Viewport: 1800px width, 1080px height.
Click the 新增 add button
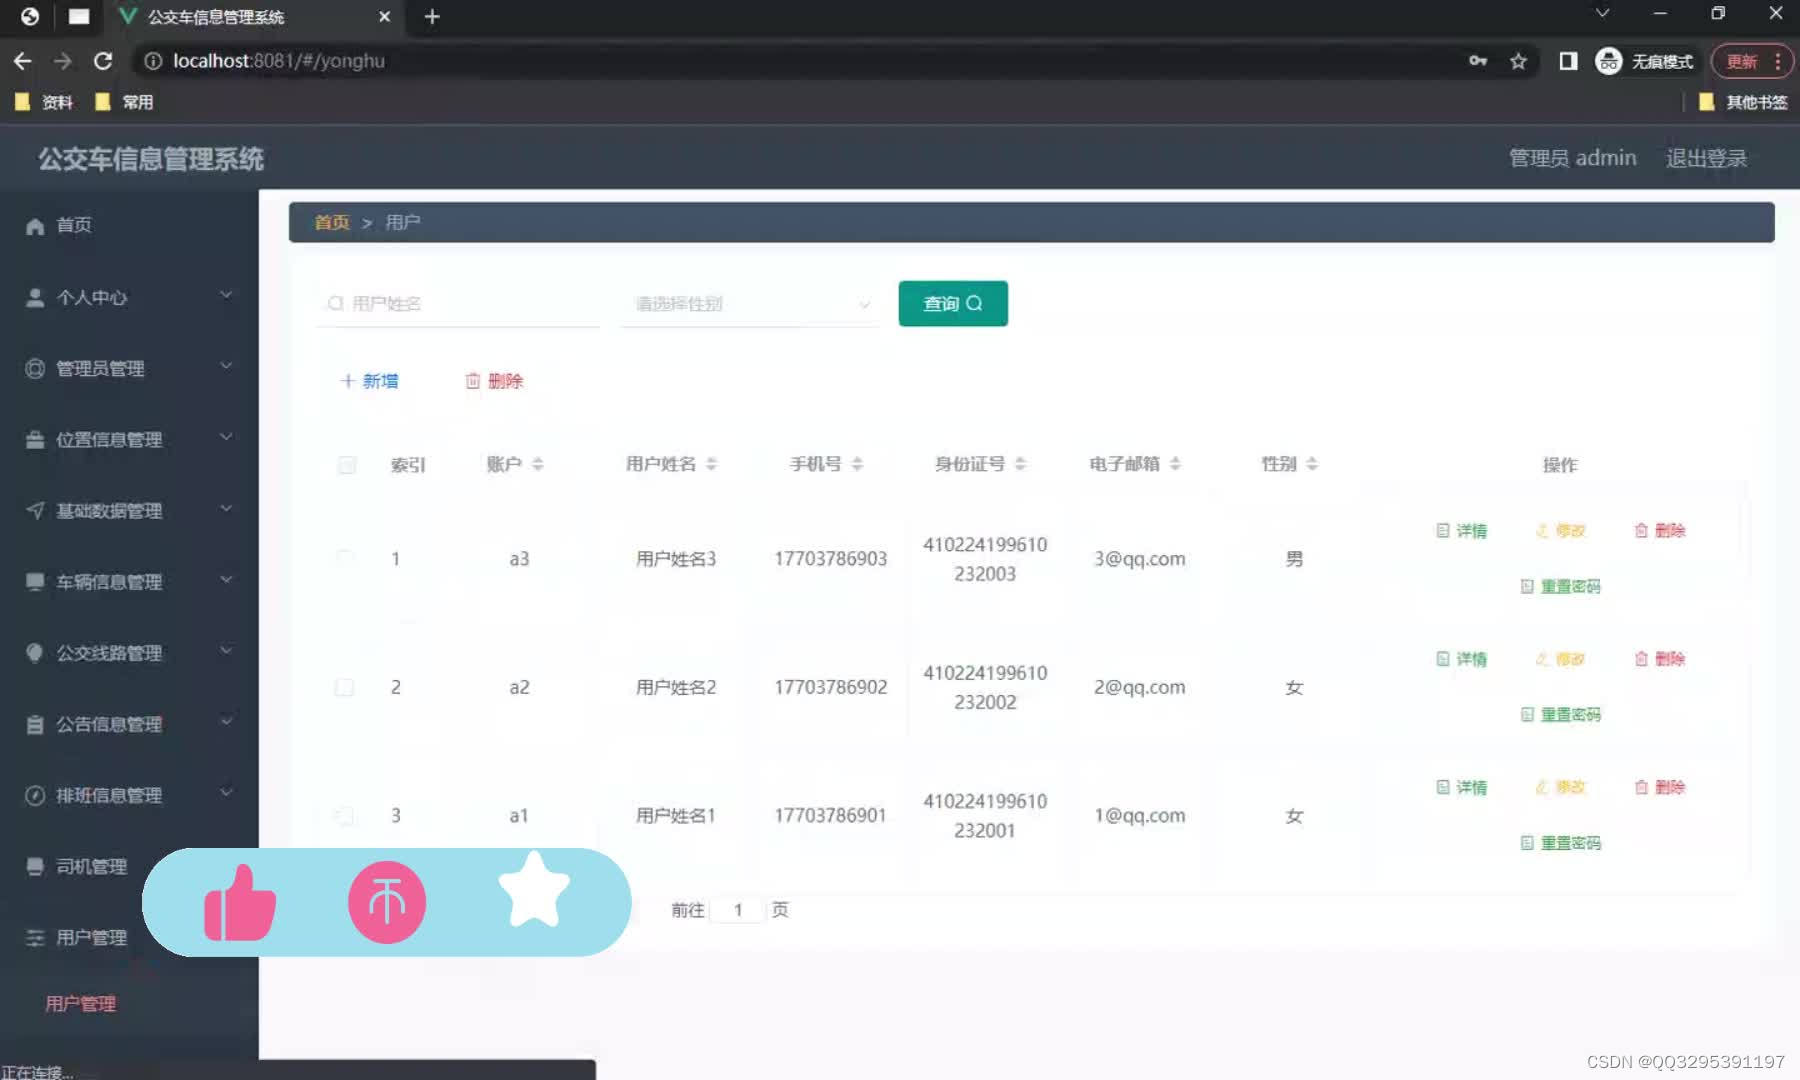[x=369, y=381]
